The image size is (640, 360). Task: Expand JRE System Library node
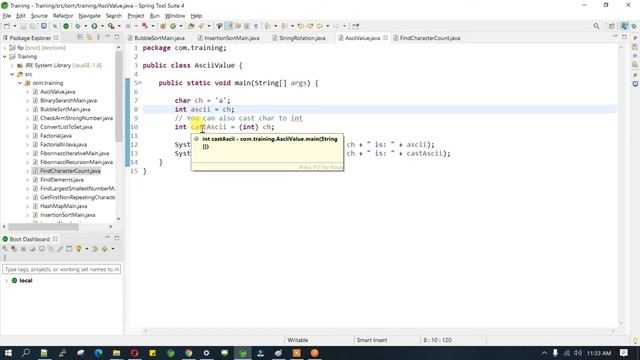point(12,65)
